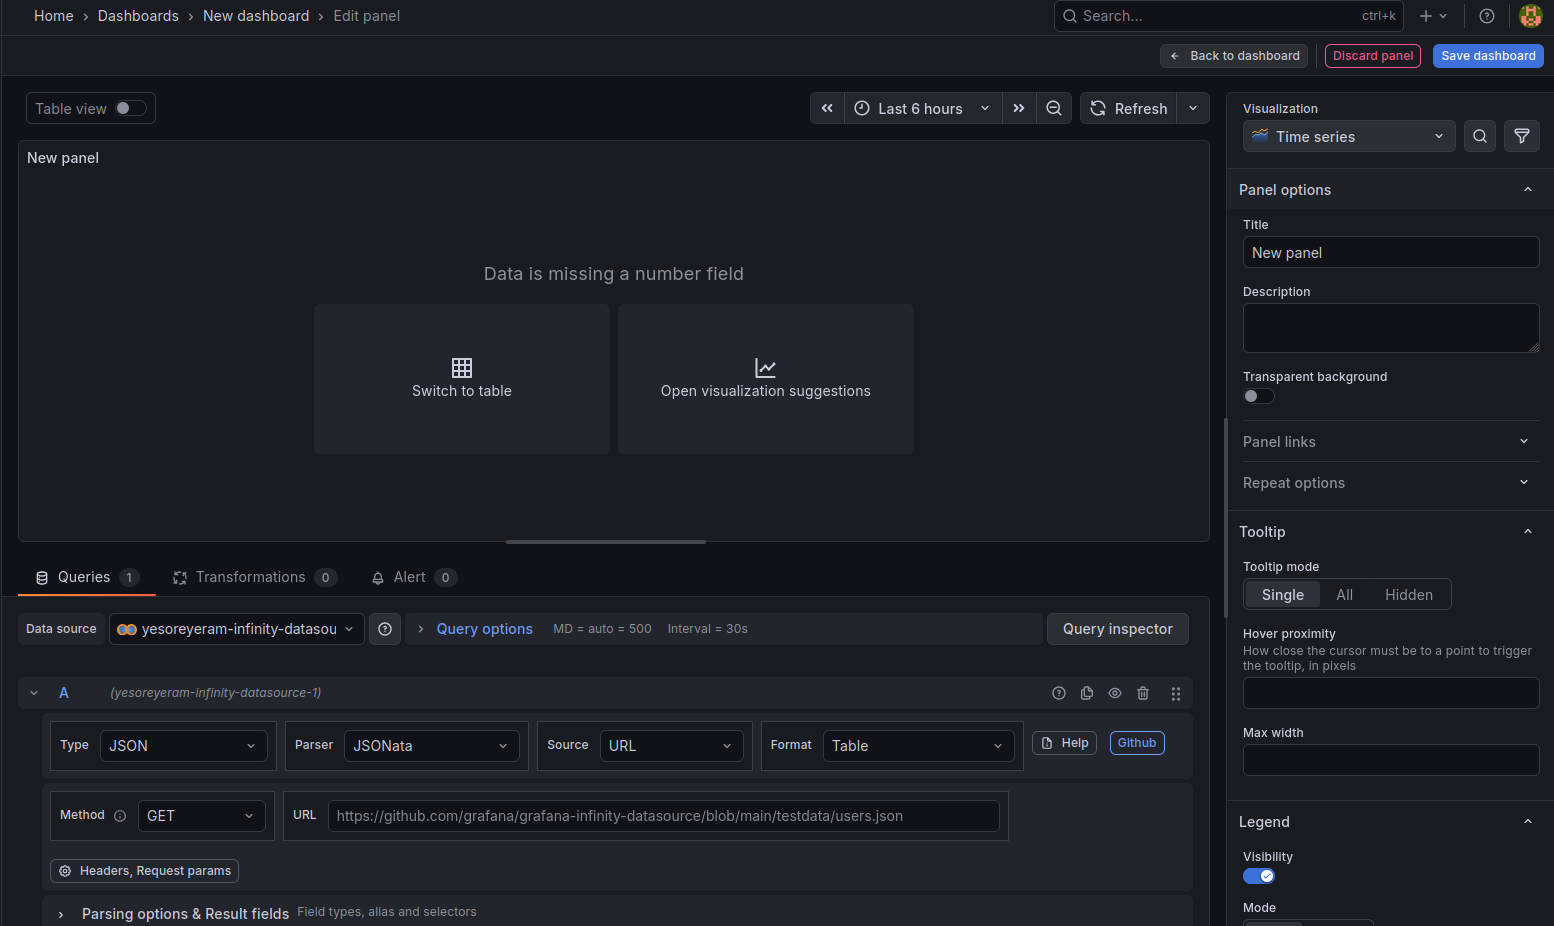This screenshot has height=926, width=1554.
Task: Duplicate query A
Action: [x=1087, y=693]
